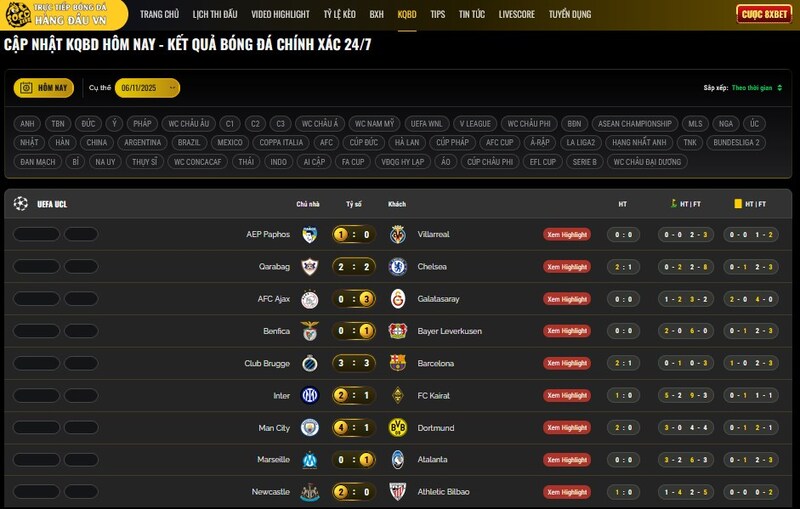
Task: Click the UEFA UCL league ball icon
Action: coord(21,204)
